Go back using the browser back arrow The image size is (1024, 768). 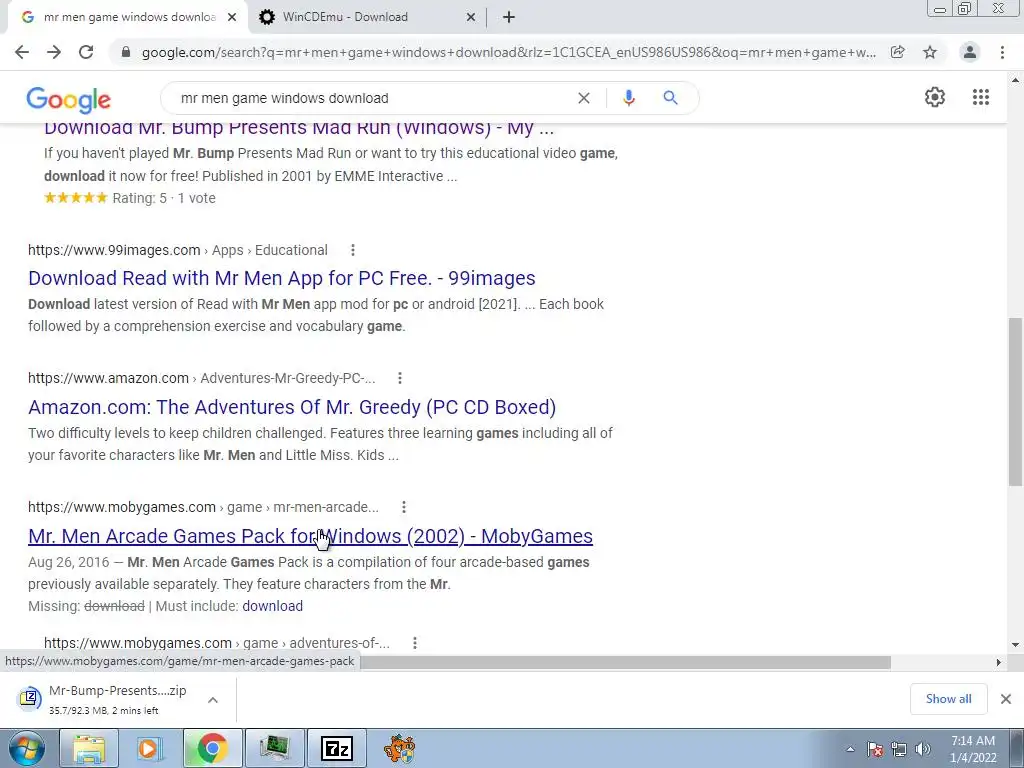click(x=22, y=52)
